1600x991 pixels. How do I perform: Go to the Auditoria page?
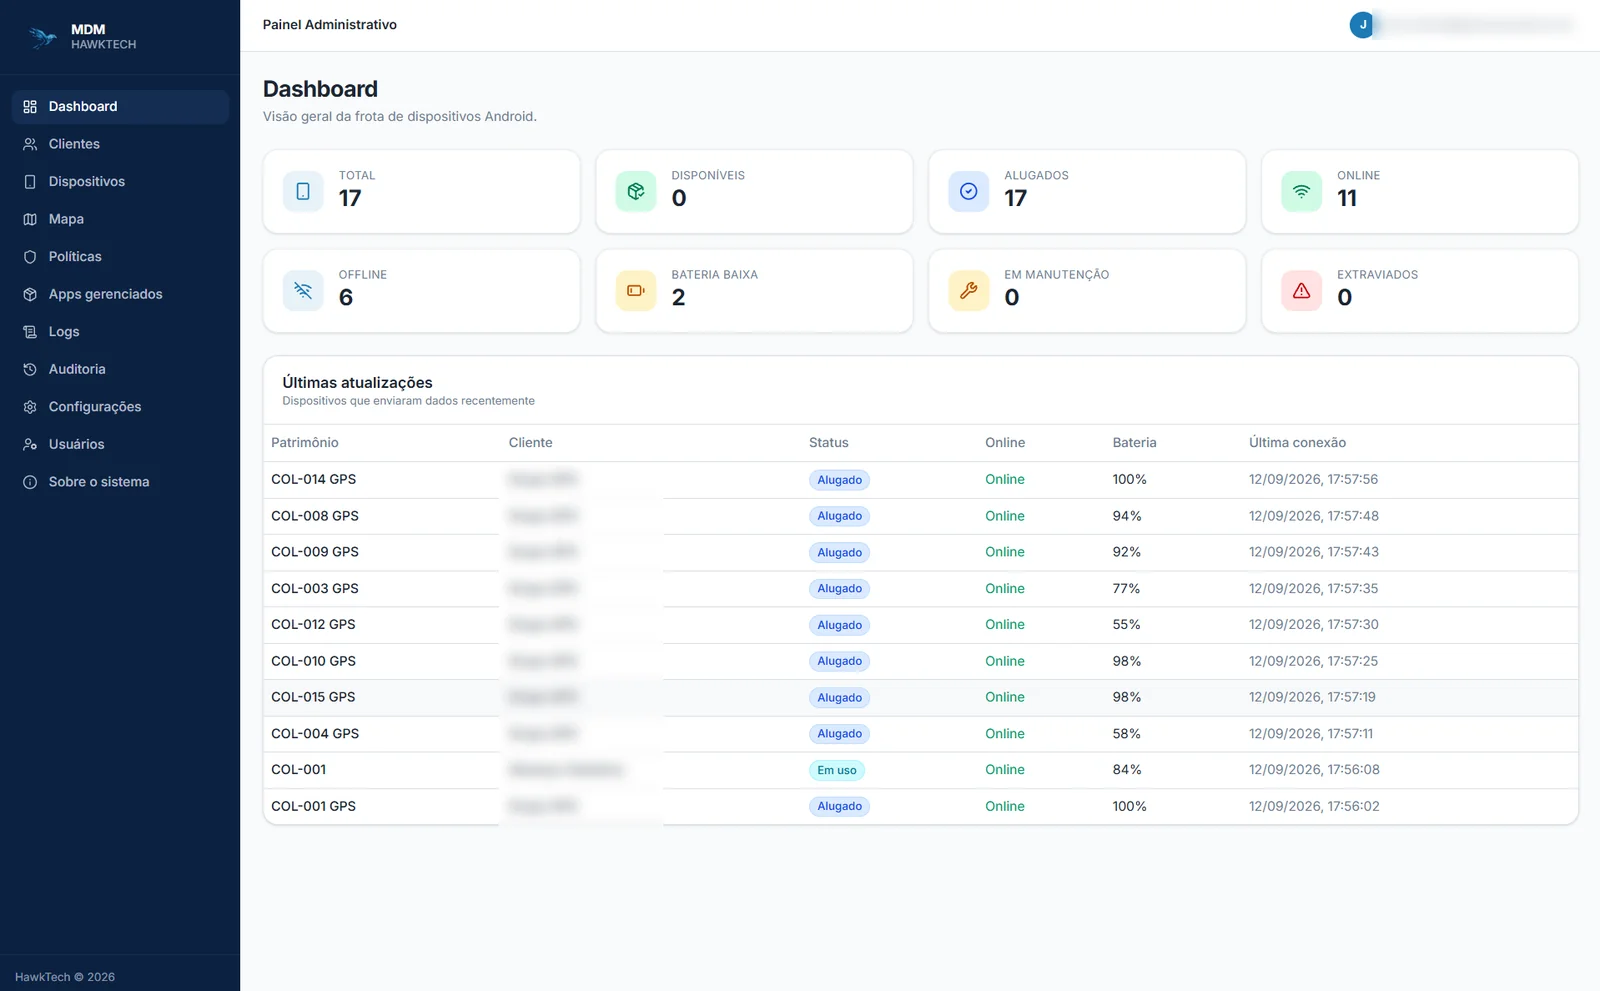pos(120,369)
